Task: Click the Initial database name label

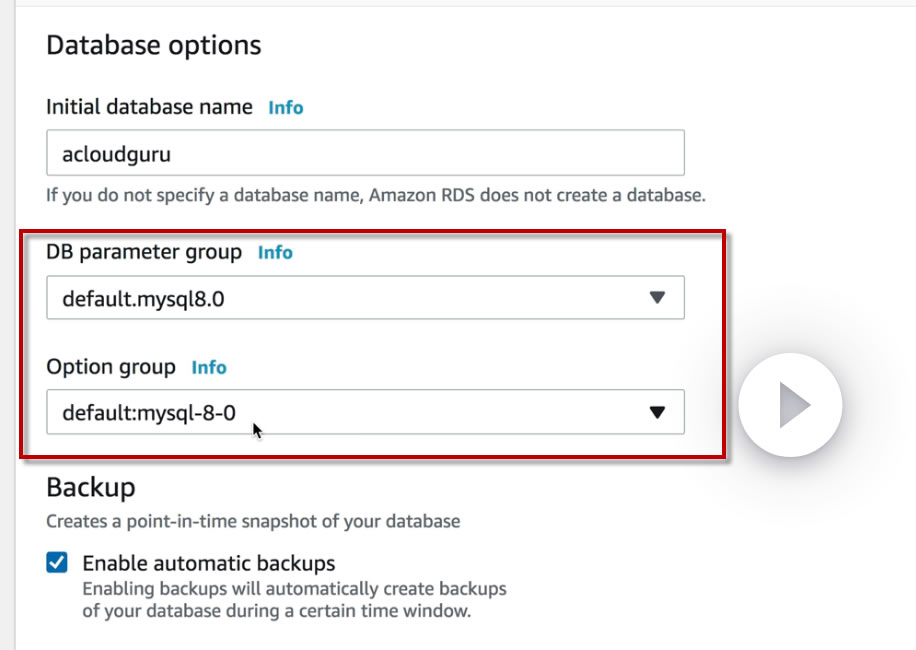Action: click(x=149, y=107)
